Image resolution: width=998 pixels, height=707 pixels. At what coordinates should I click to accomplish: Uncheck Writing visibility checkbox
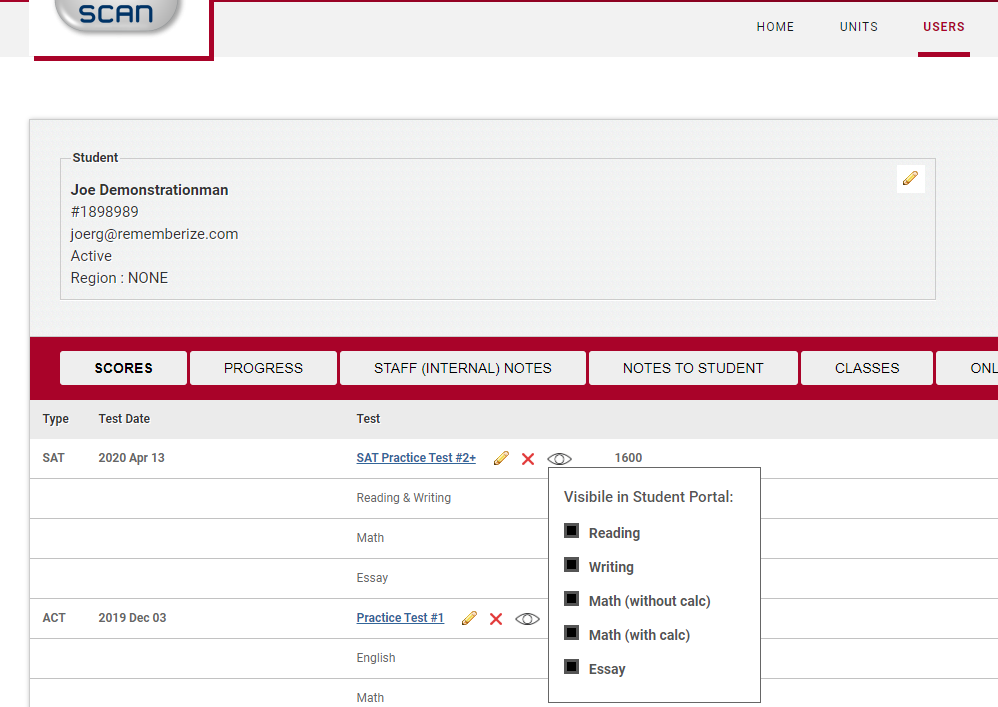[x=572, y=565]
